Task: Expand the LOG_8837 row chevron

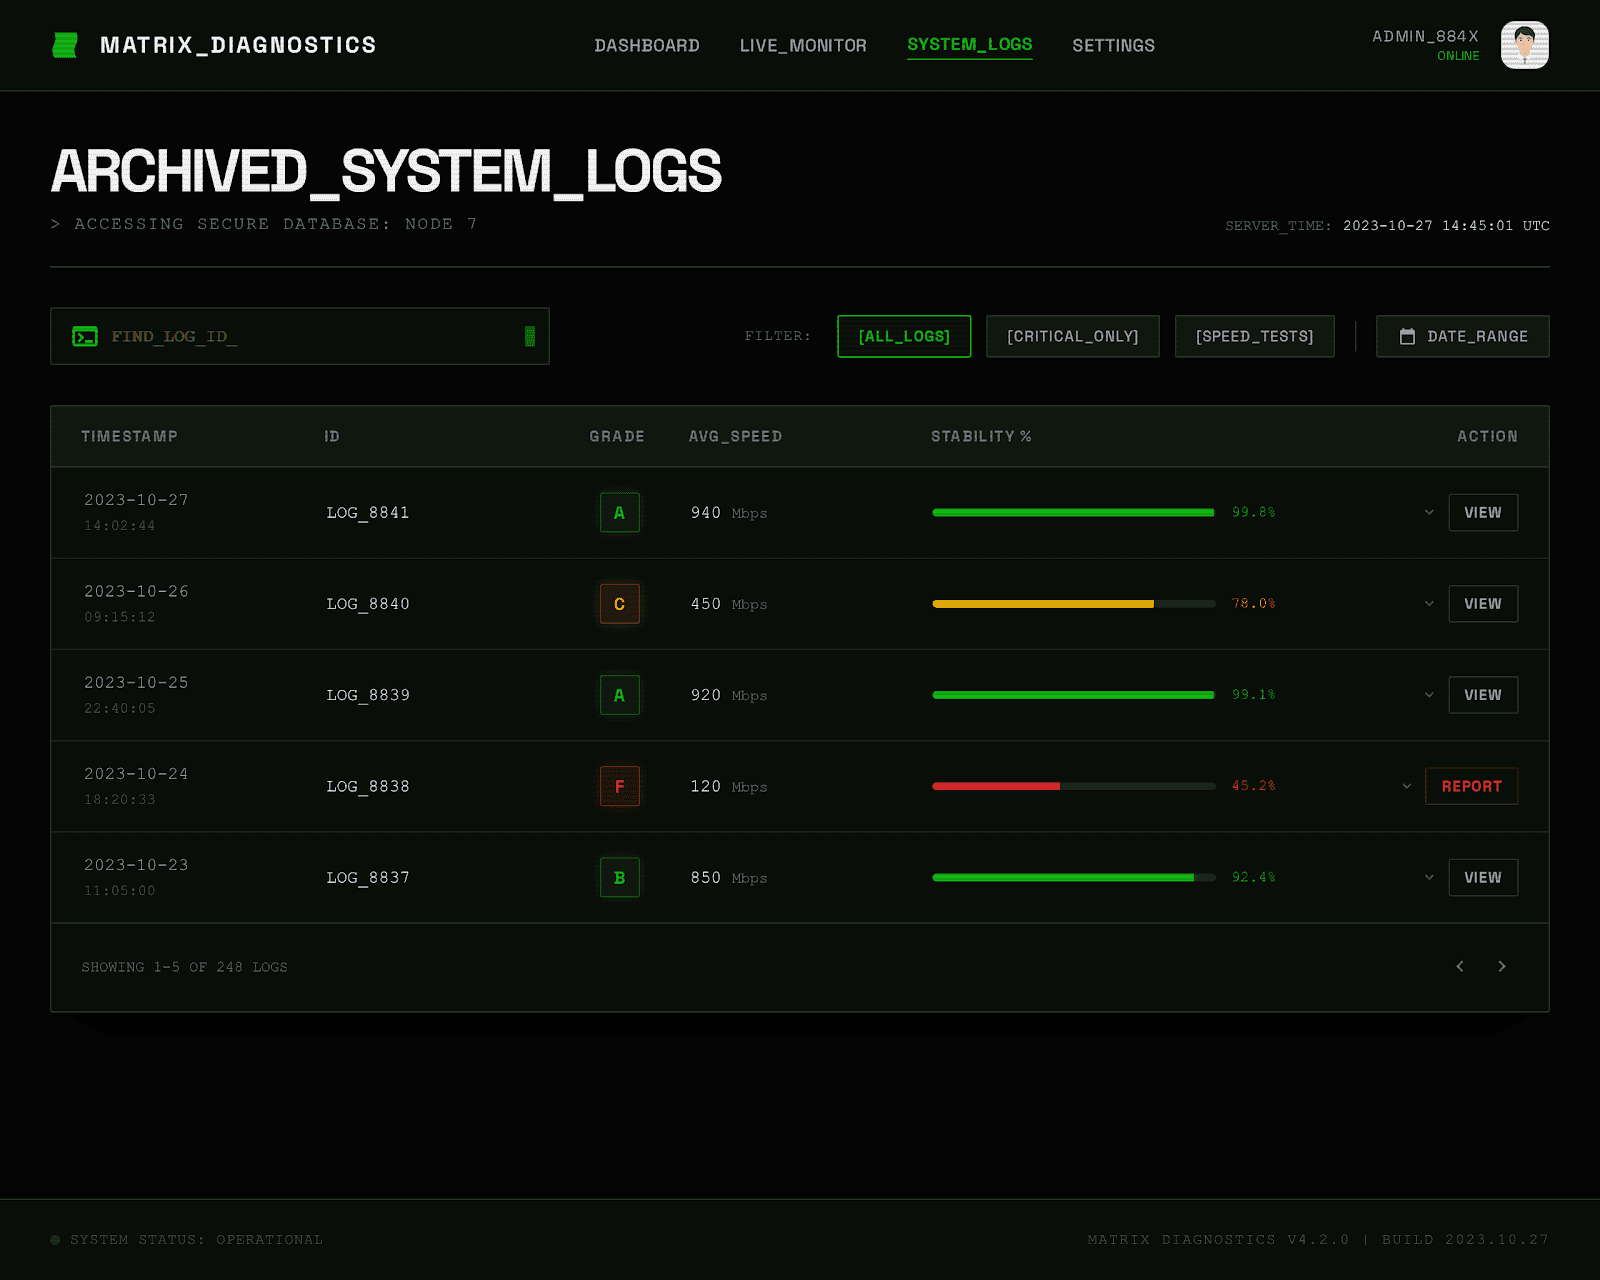Action: pyautogui.click(x=1429, y=878)
